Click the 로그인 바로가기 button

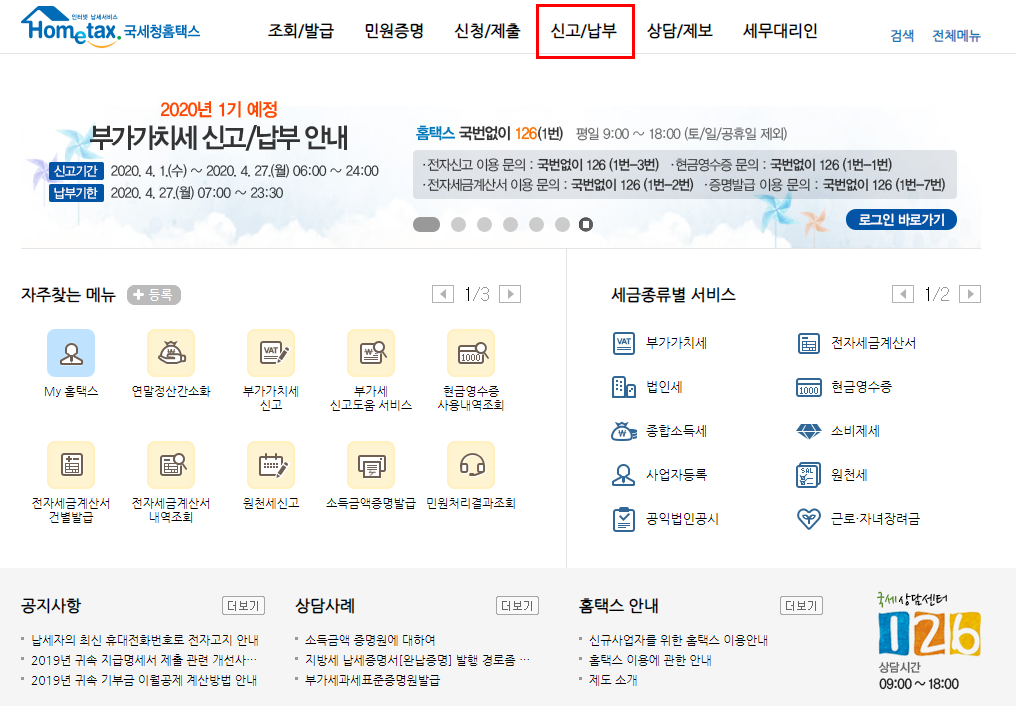(901, 220)
